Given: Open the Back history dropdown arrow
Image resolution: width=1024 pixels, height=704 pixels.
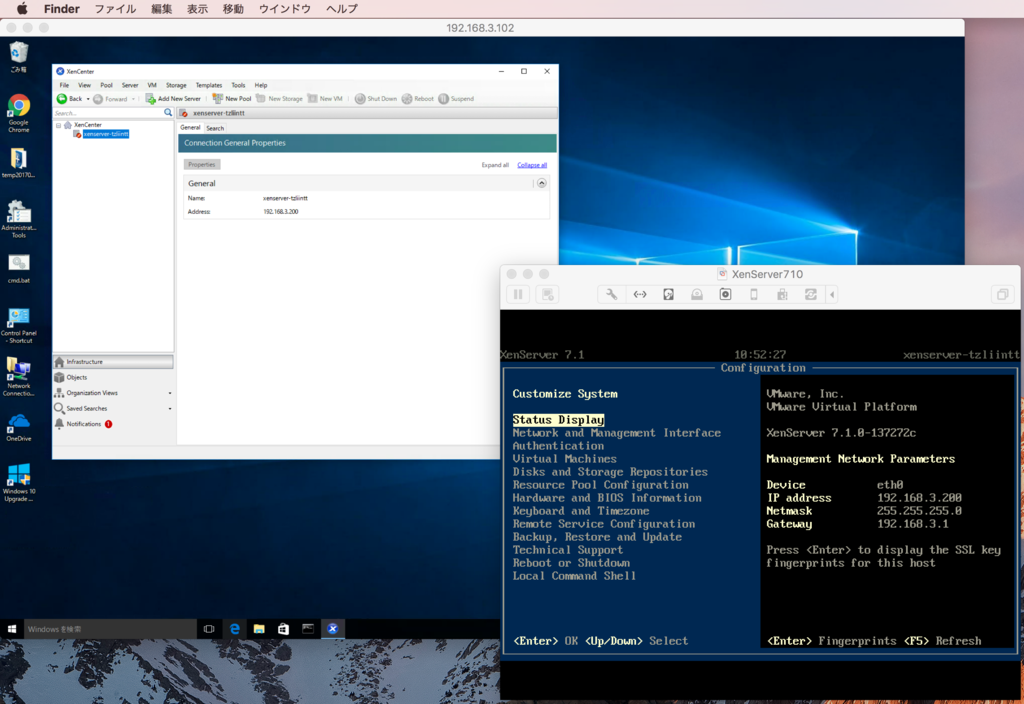Looking at the screenshot, I should tap(88, 99).
